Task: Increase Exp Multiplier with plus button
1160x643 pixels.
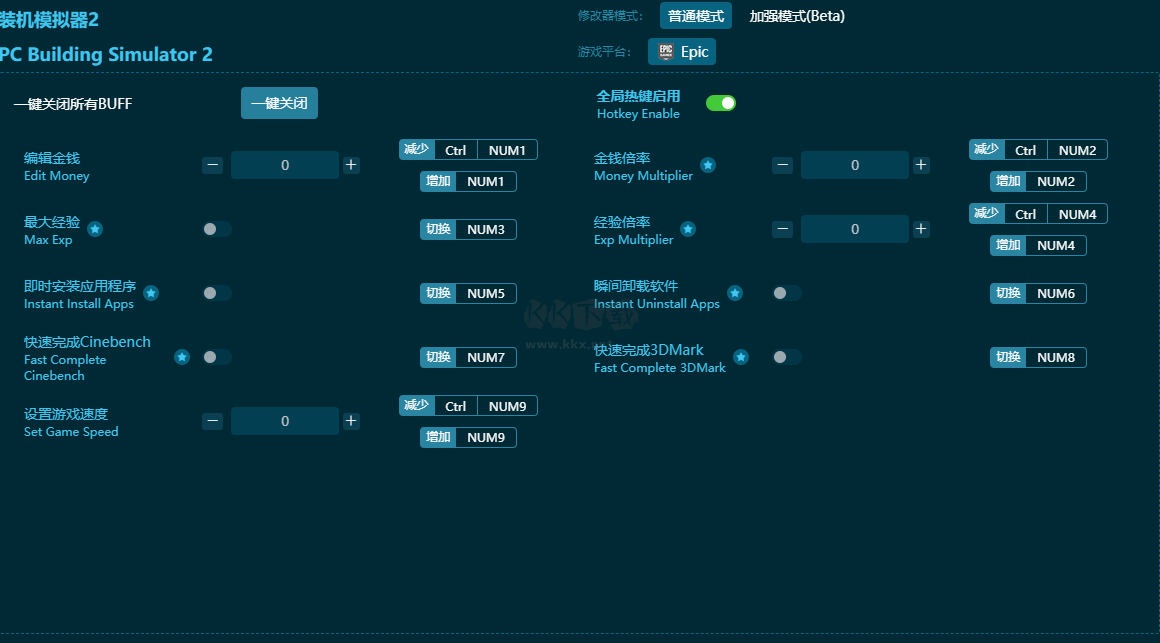Action: [x=921, y=229]
